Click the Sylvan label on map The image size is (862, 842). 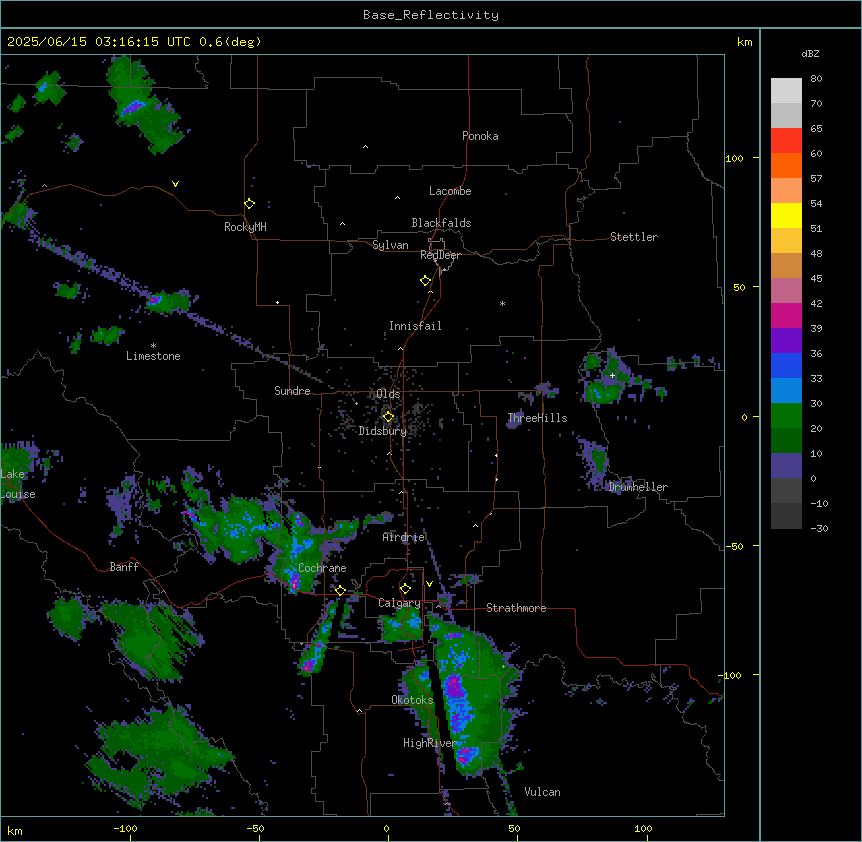click(x=390, y=245)
